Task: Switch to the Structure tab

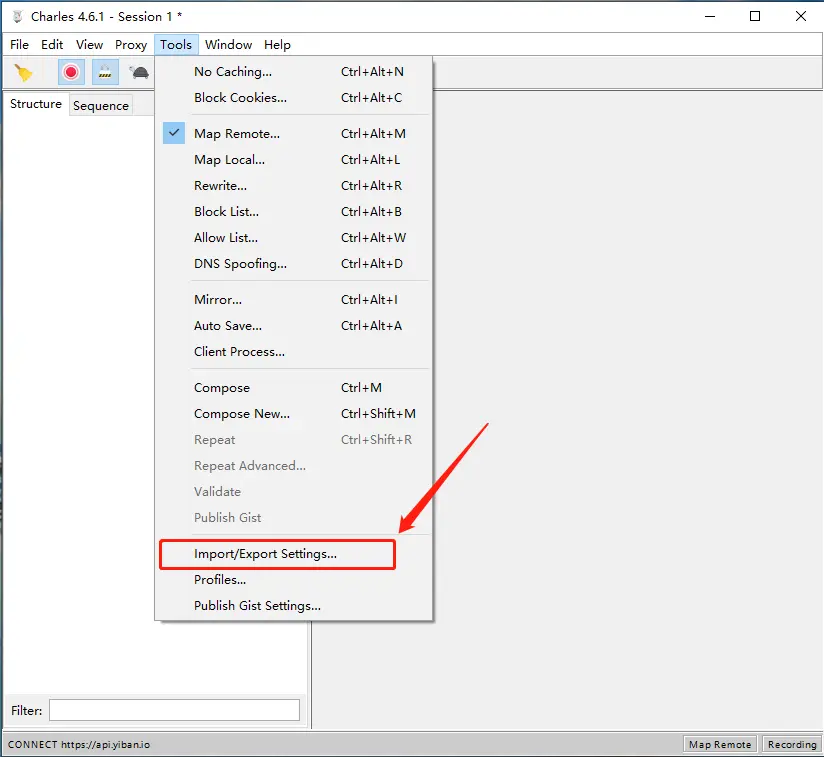Action: pyautogui.click(x=36, y=104)
